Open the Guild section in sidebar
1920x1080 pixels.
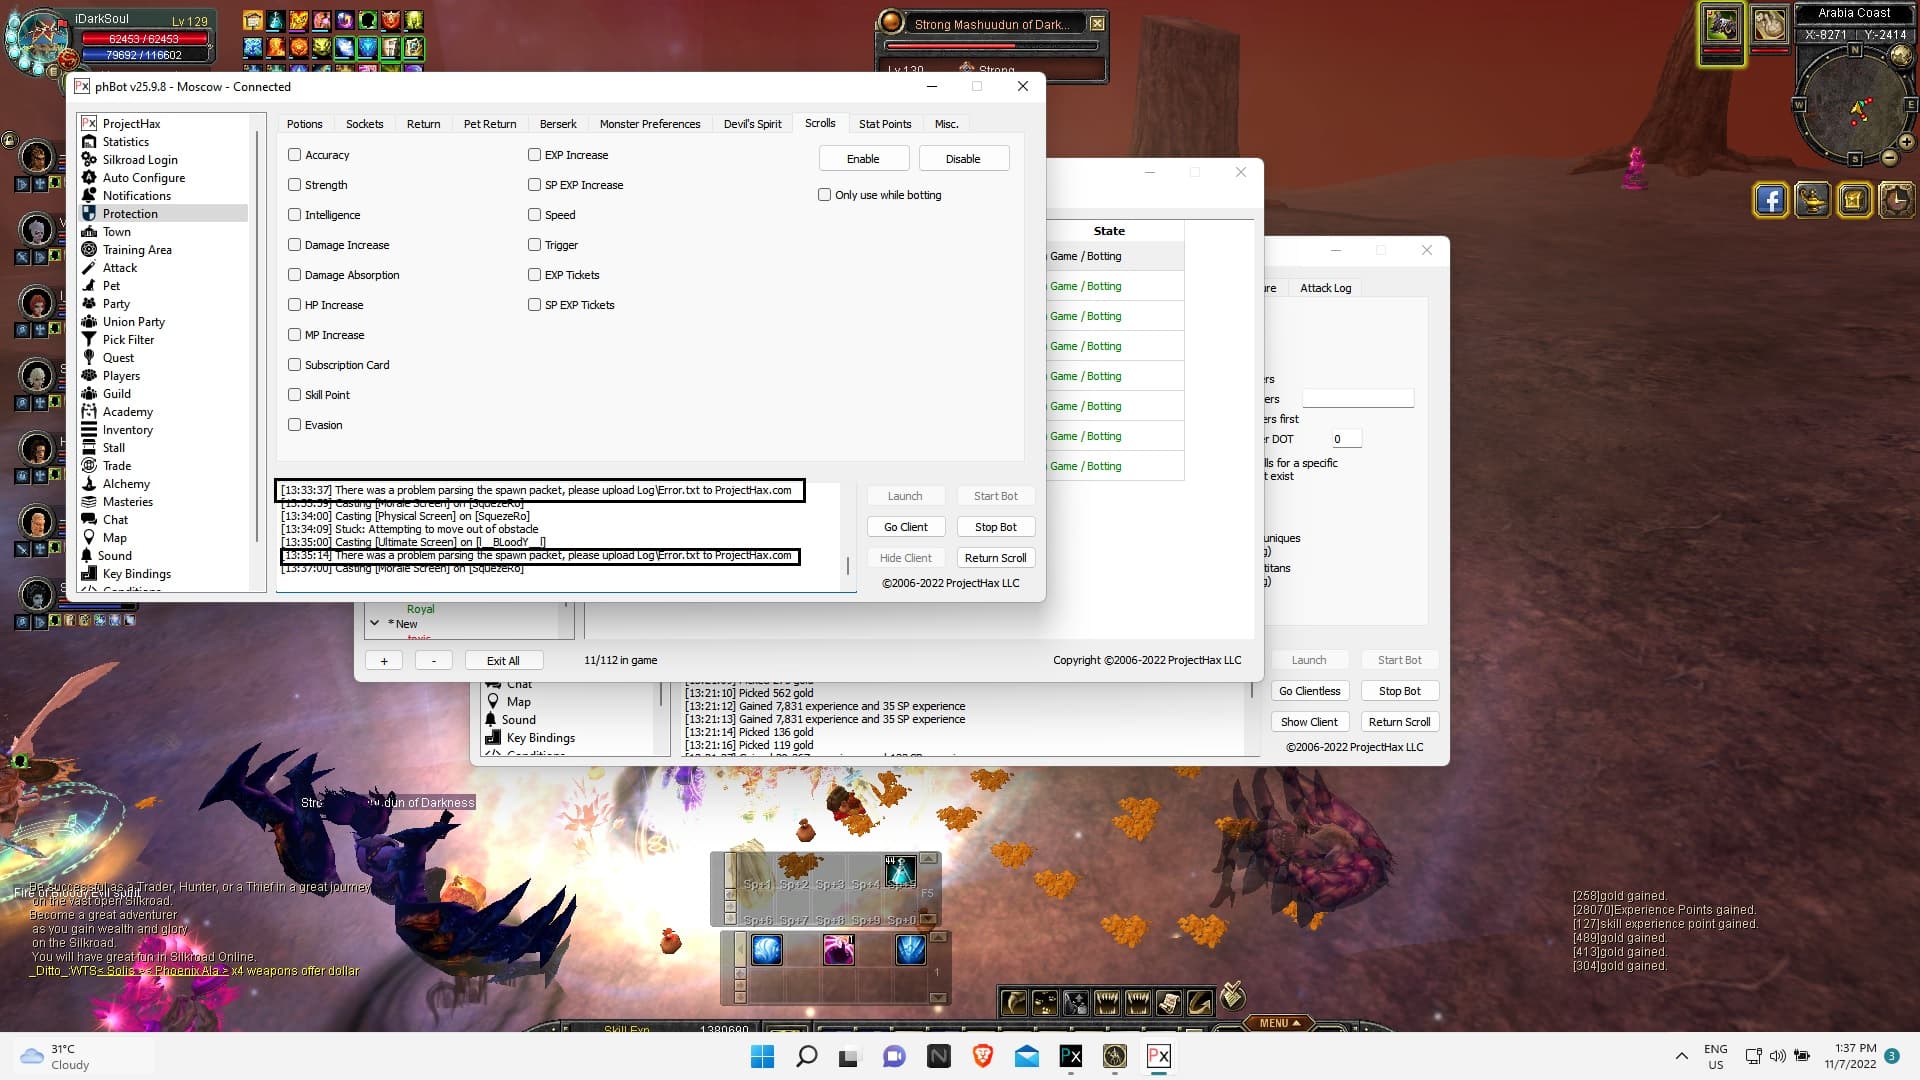117,394
